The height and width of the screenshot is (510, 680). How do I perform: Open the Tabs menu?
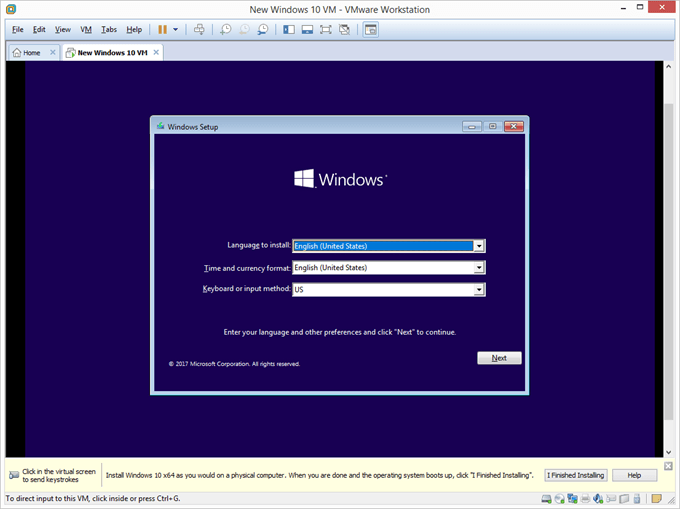[x=109, y=30]
